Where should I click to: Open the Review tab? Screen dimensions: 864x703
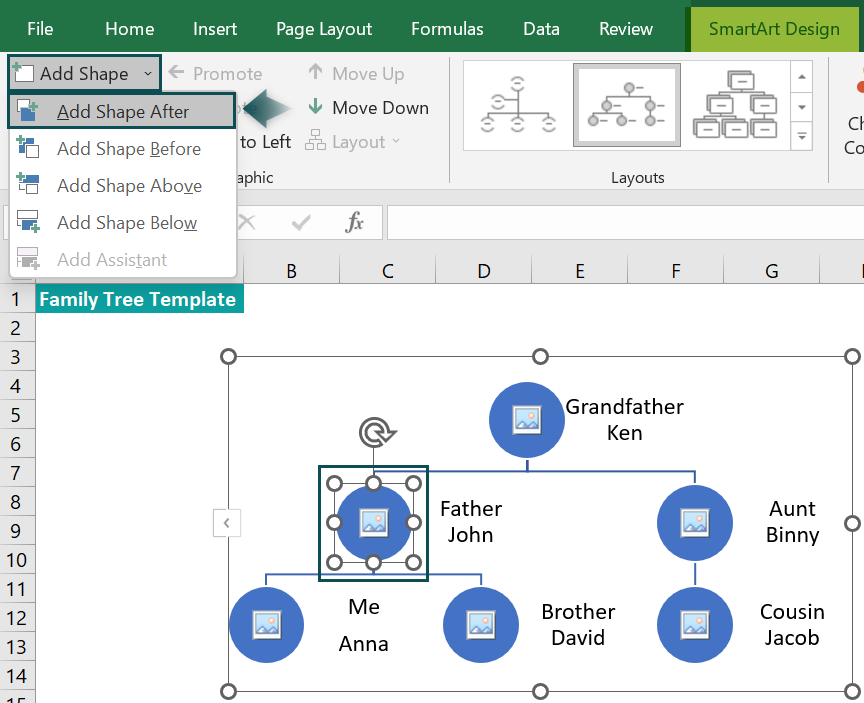[625, 29]
